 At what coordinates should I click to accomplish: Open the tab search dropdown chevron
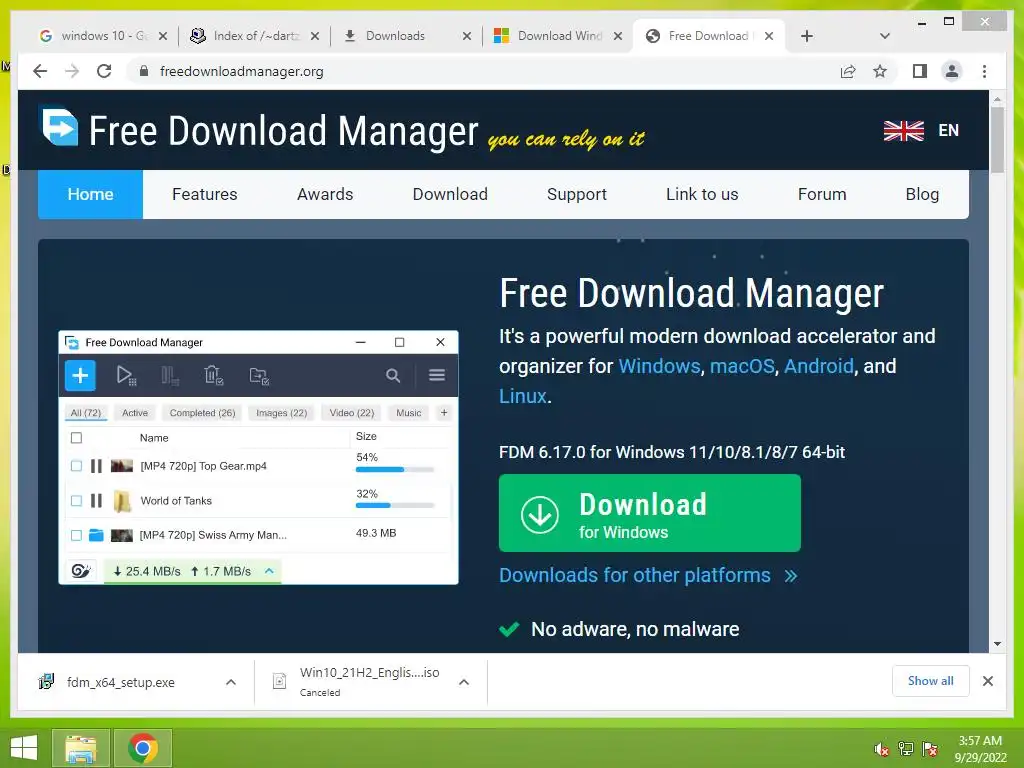point(884,36)
